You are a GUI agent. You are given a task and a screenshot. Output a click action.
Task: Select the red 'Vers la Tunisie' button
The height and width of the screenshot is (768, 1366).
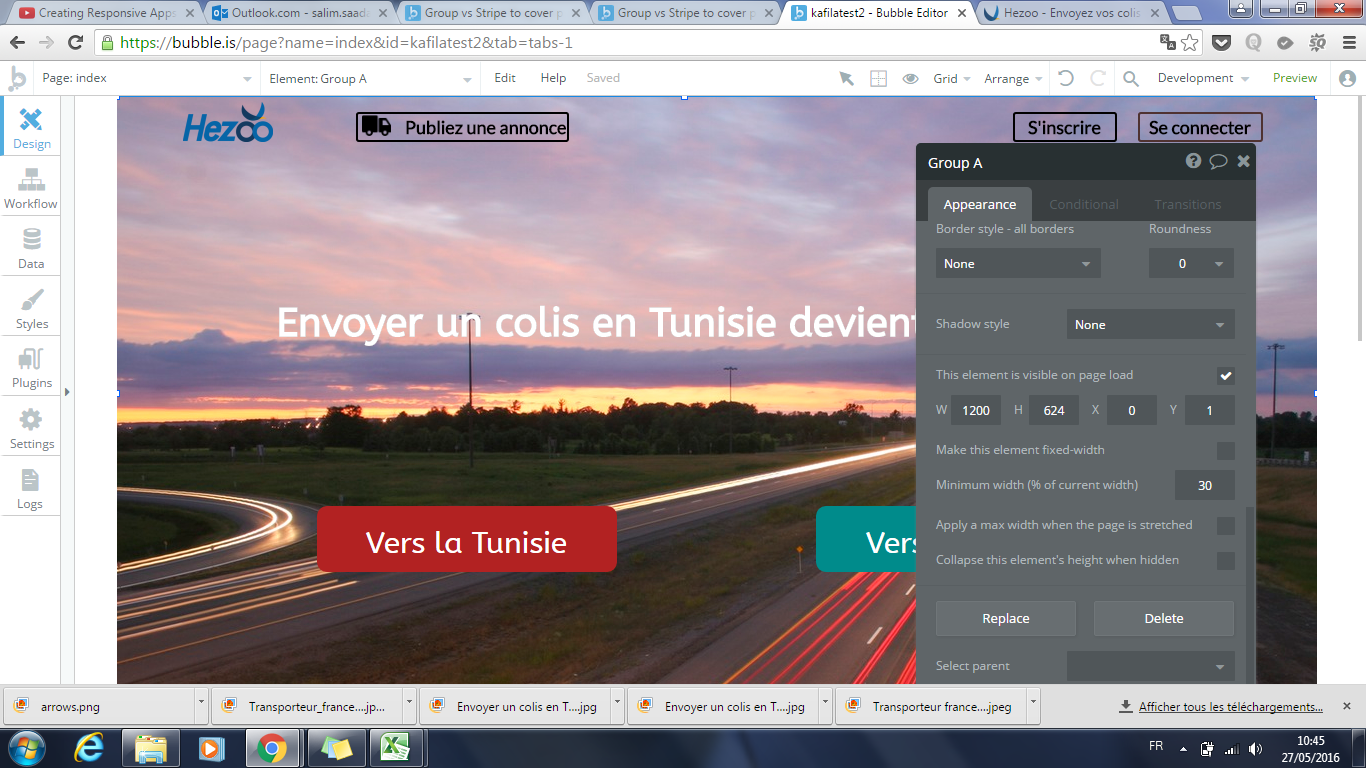467,539
